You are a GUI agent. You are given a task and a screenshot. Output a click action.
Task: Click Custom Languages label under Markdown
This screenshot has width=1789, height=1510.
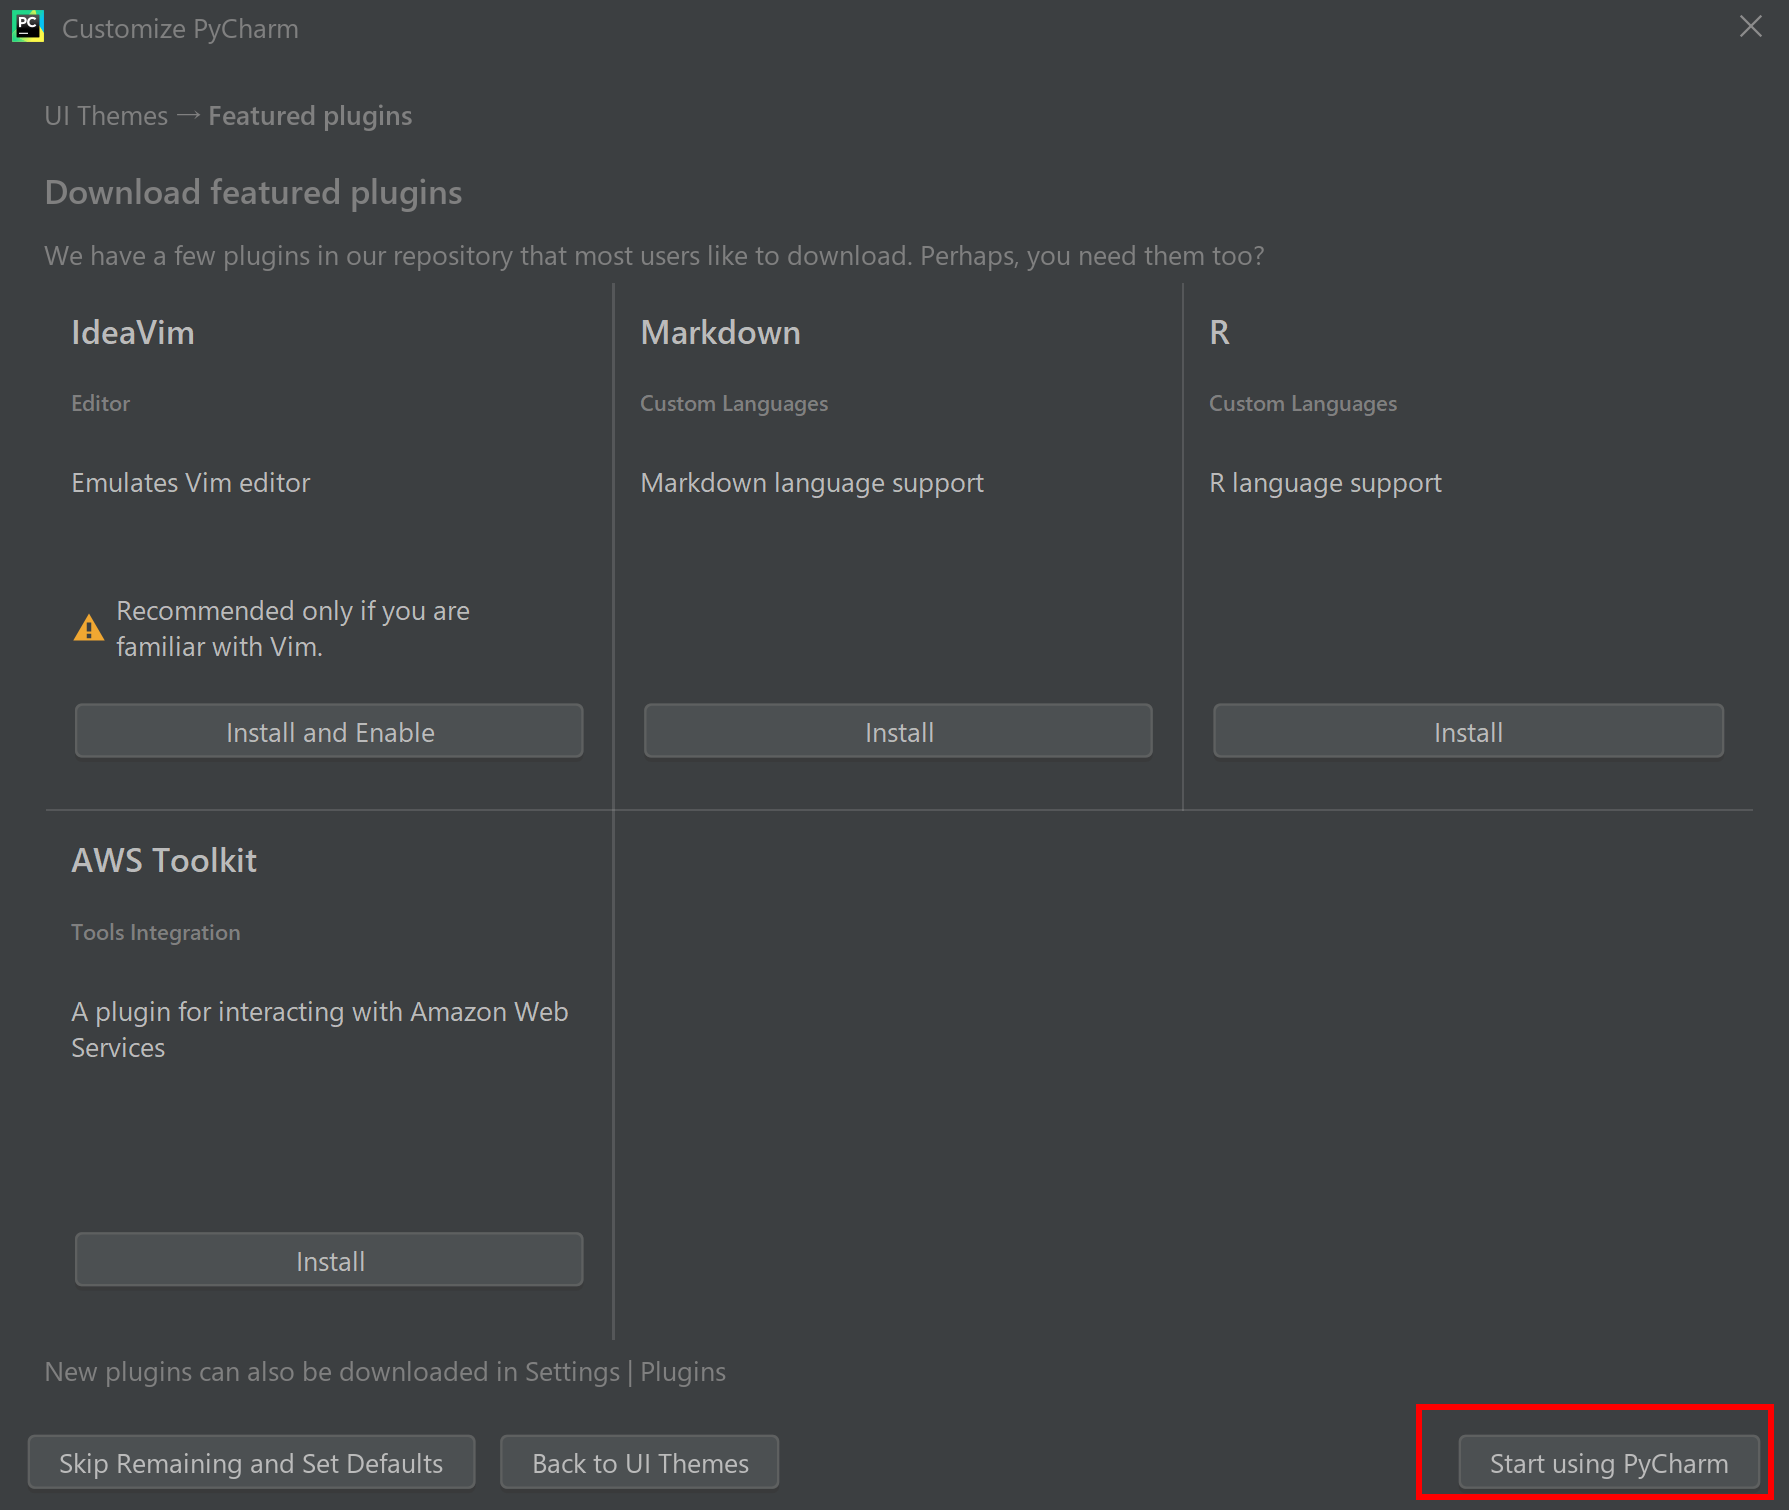pos(734,403)
